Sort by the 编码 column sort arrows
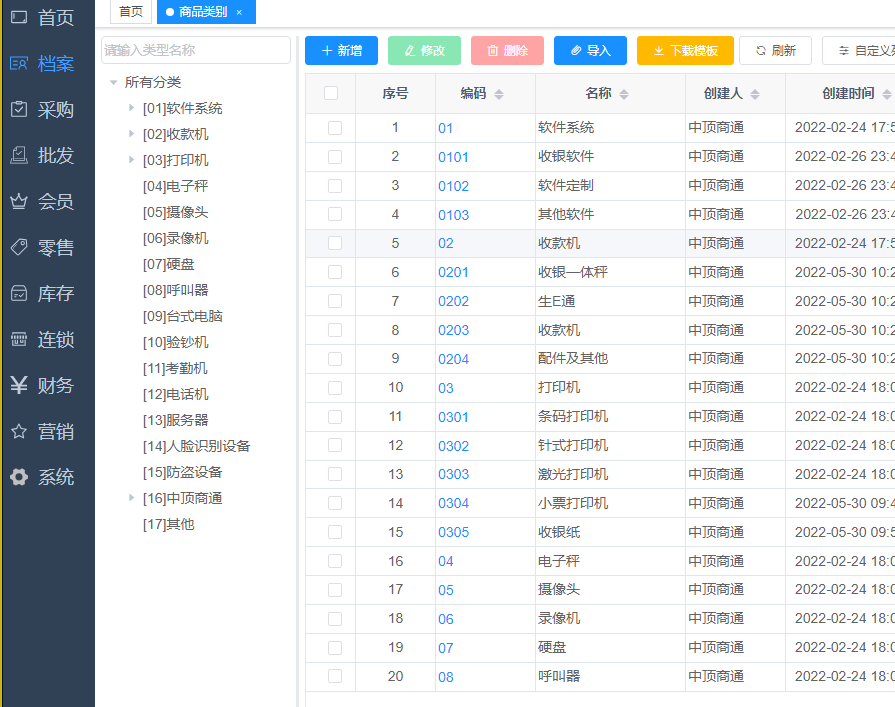The image size is (895, 707). [x=499, y=94]
